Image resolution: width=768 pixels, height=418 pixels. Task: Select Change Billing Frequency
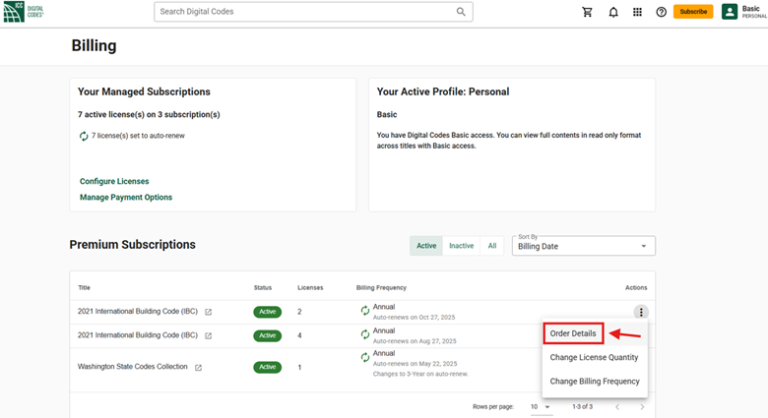tap(595, 381)
